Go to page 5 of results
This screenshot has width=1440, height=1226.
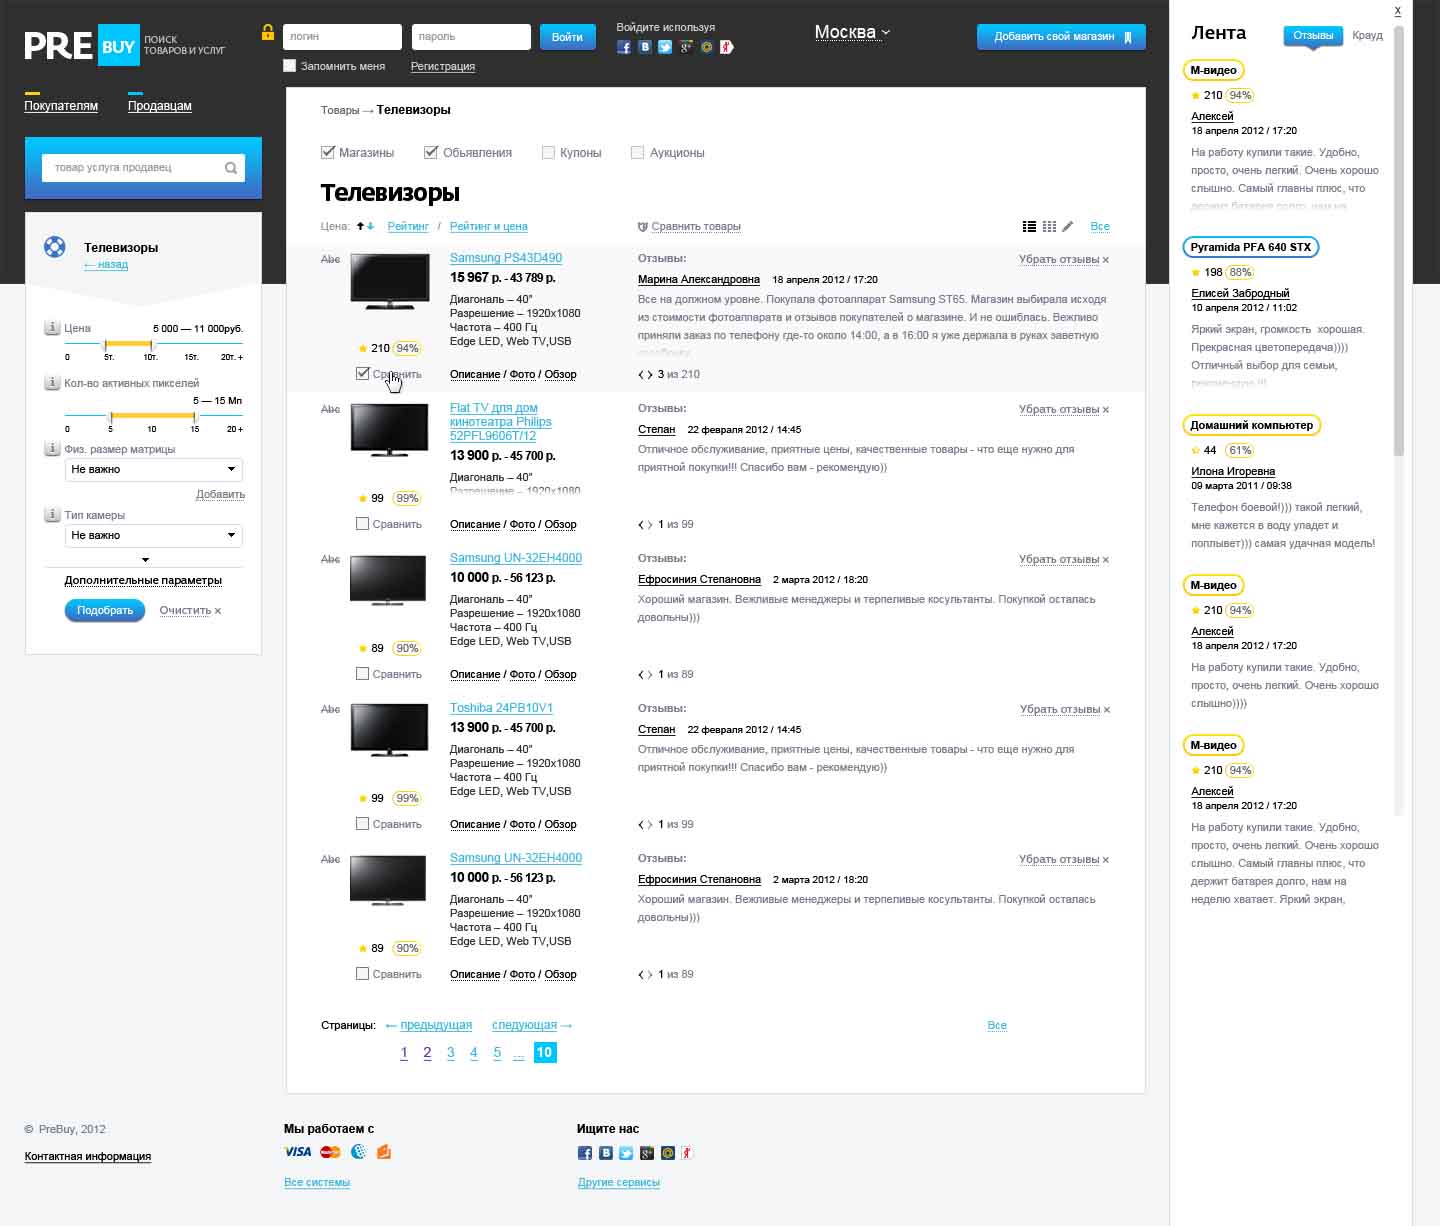coord(497,1053)
